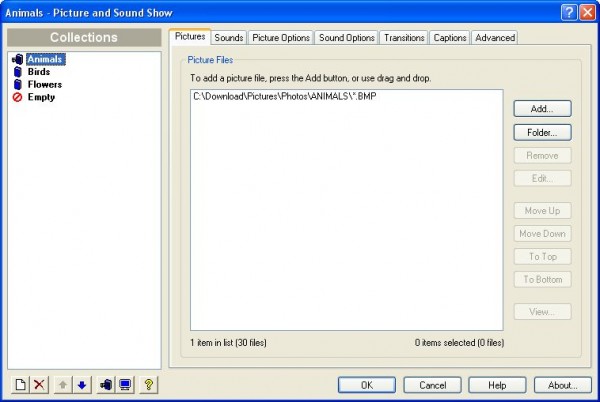Open the About... dialog button
The width and height of the screenshot is (600, 402).
point(562,385)
